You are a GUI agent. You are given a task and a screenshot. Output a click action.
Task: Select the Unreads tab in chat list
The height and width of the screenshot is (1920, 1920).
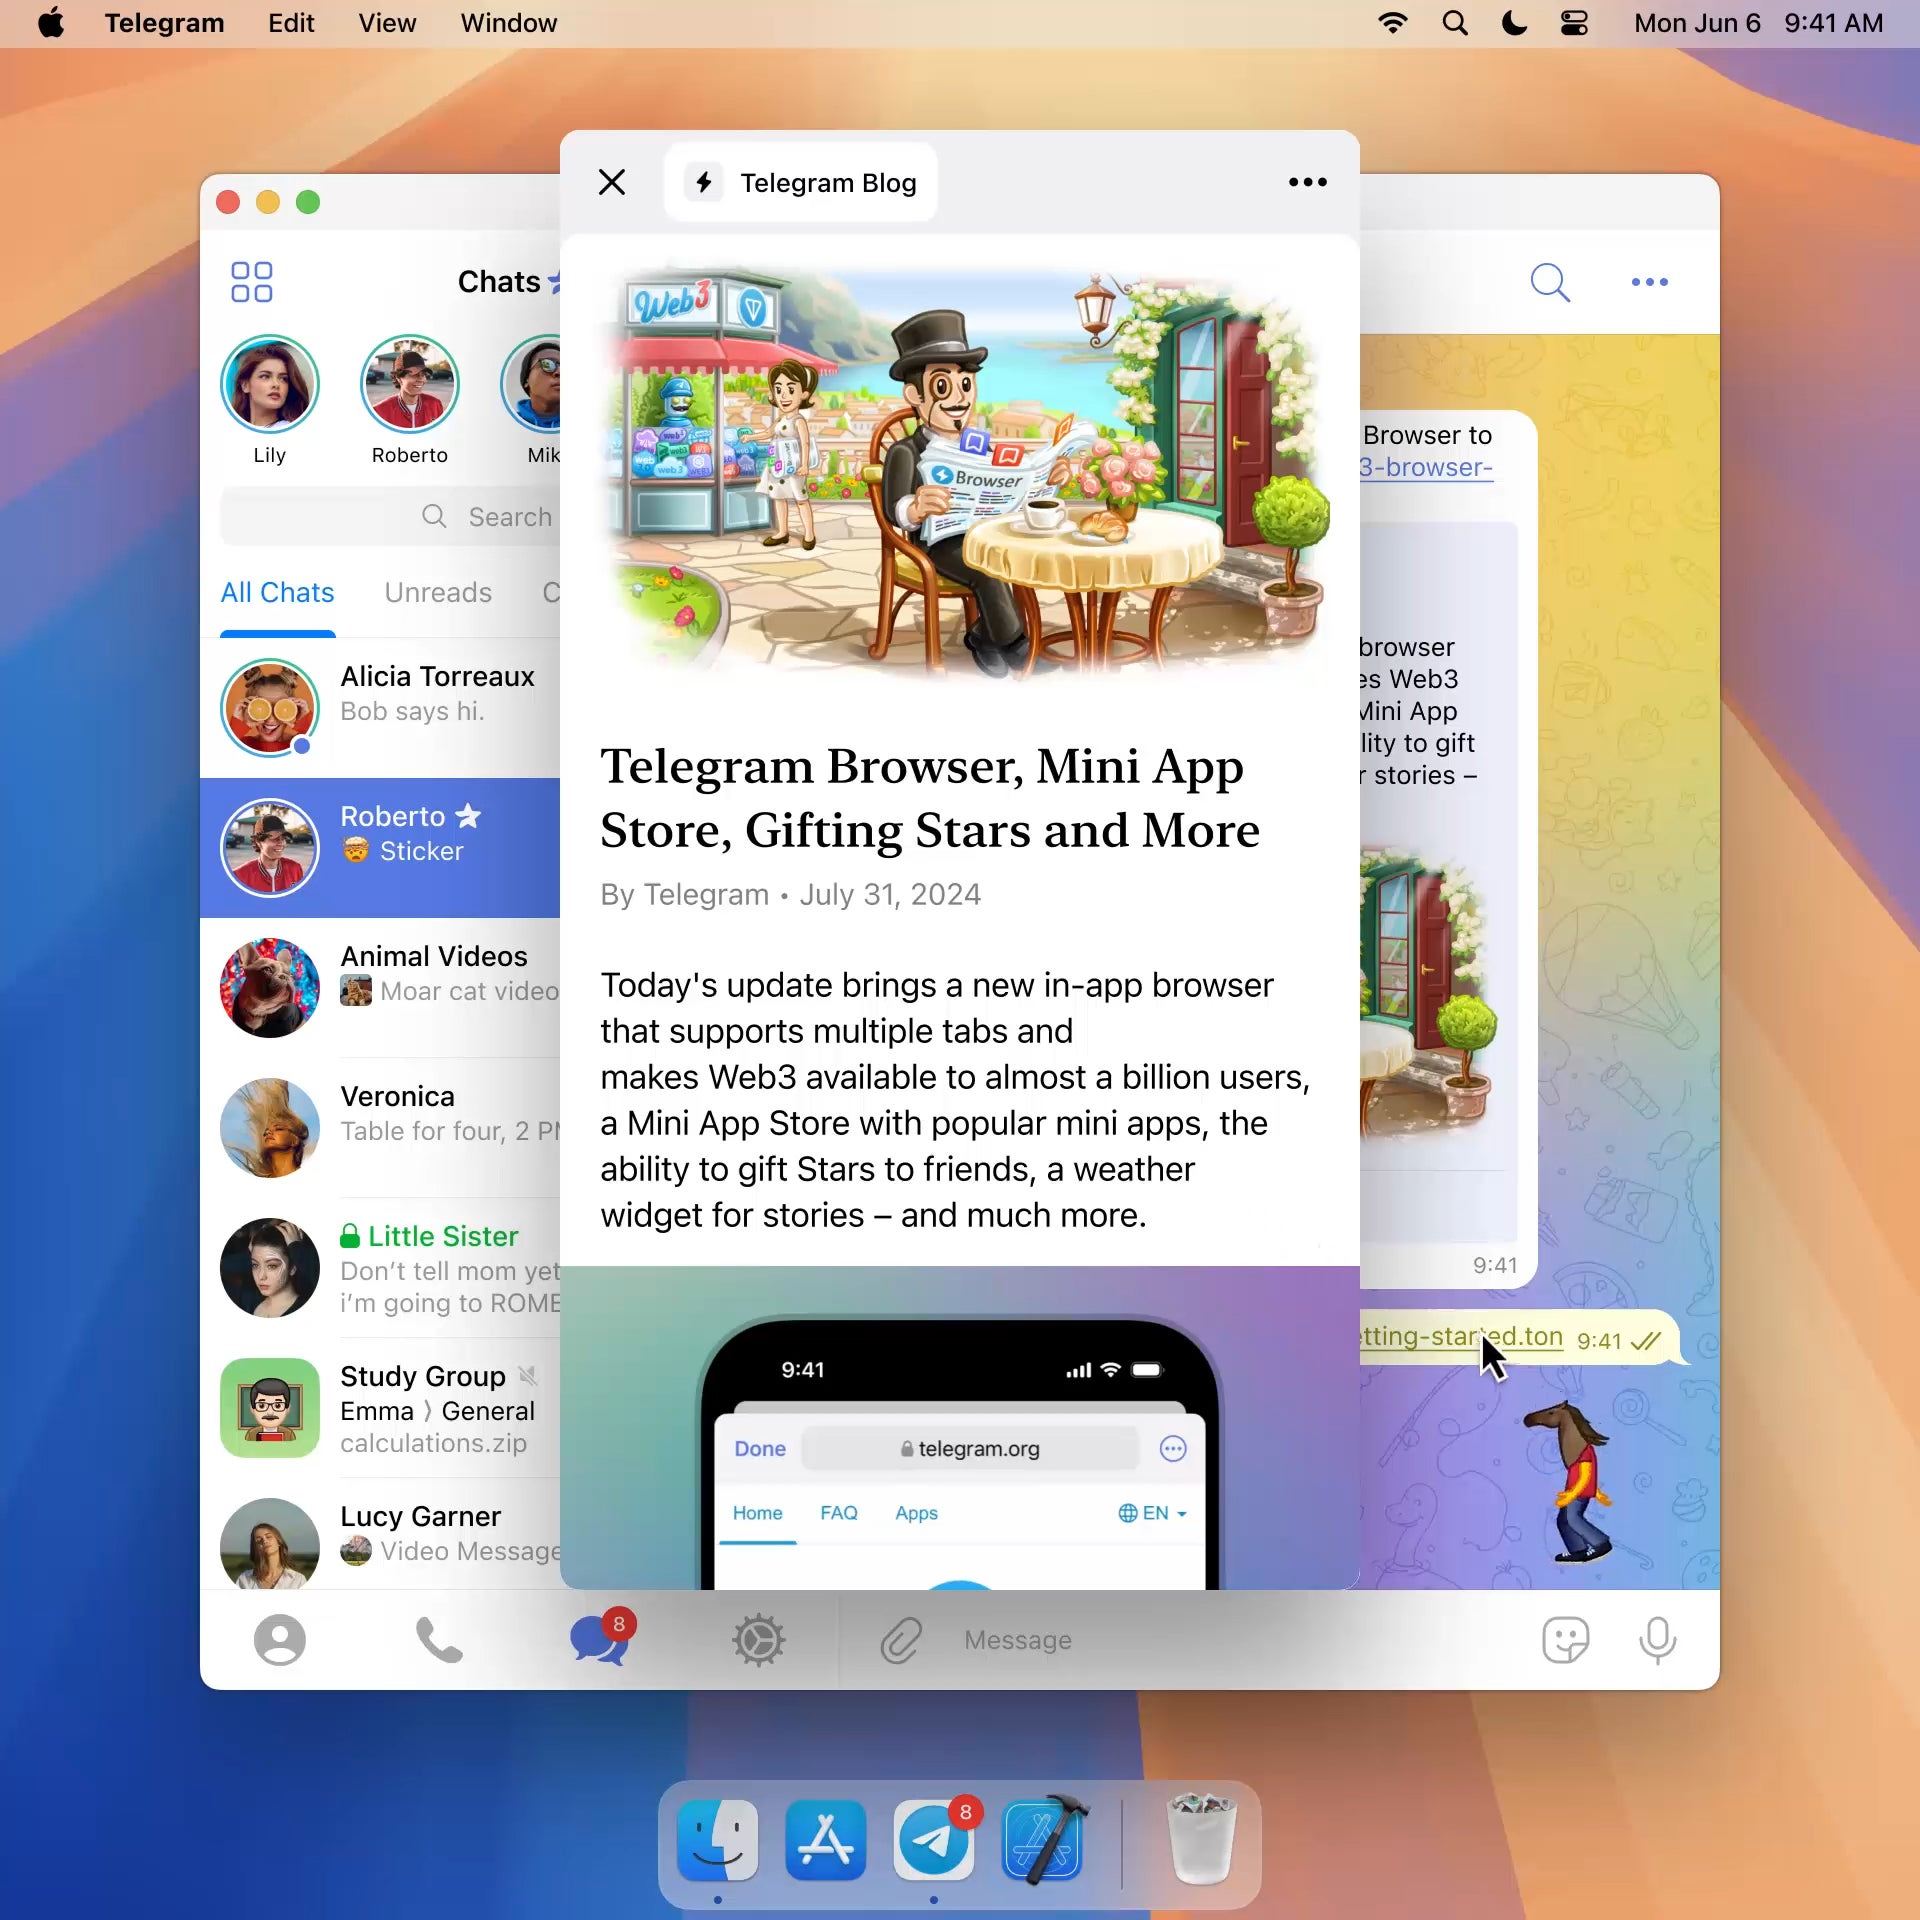438,593
